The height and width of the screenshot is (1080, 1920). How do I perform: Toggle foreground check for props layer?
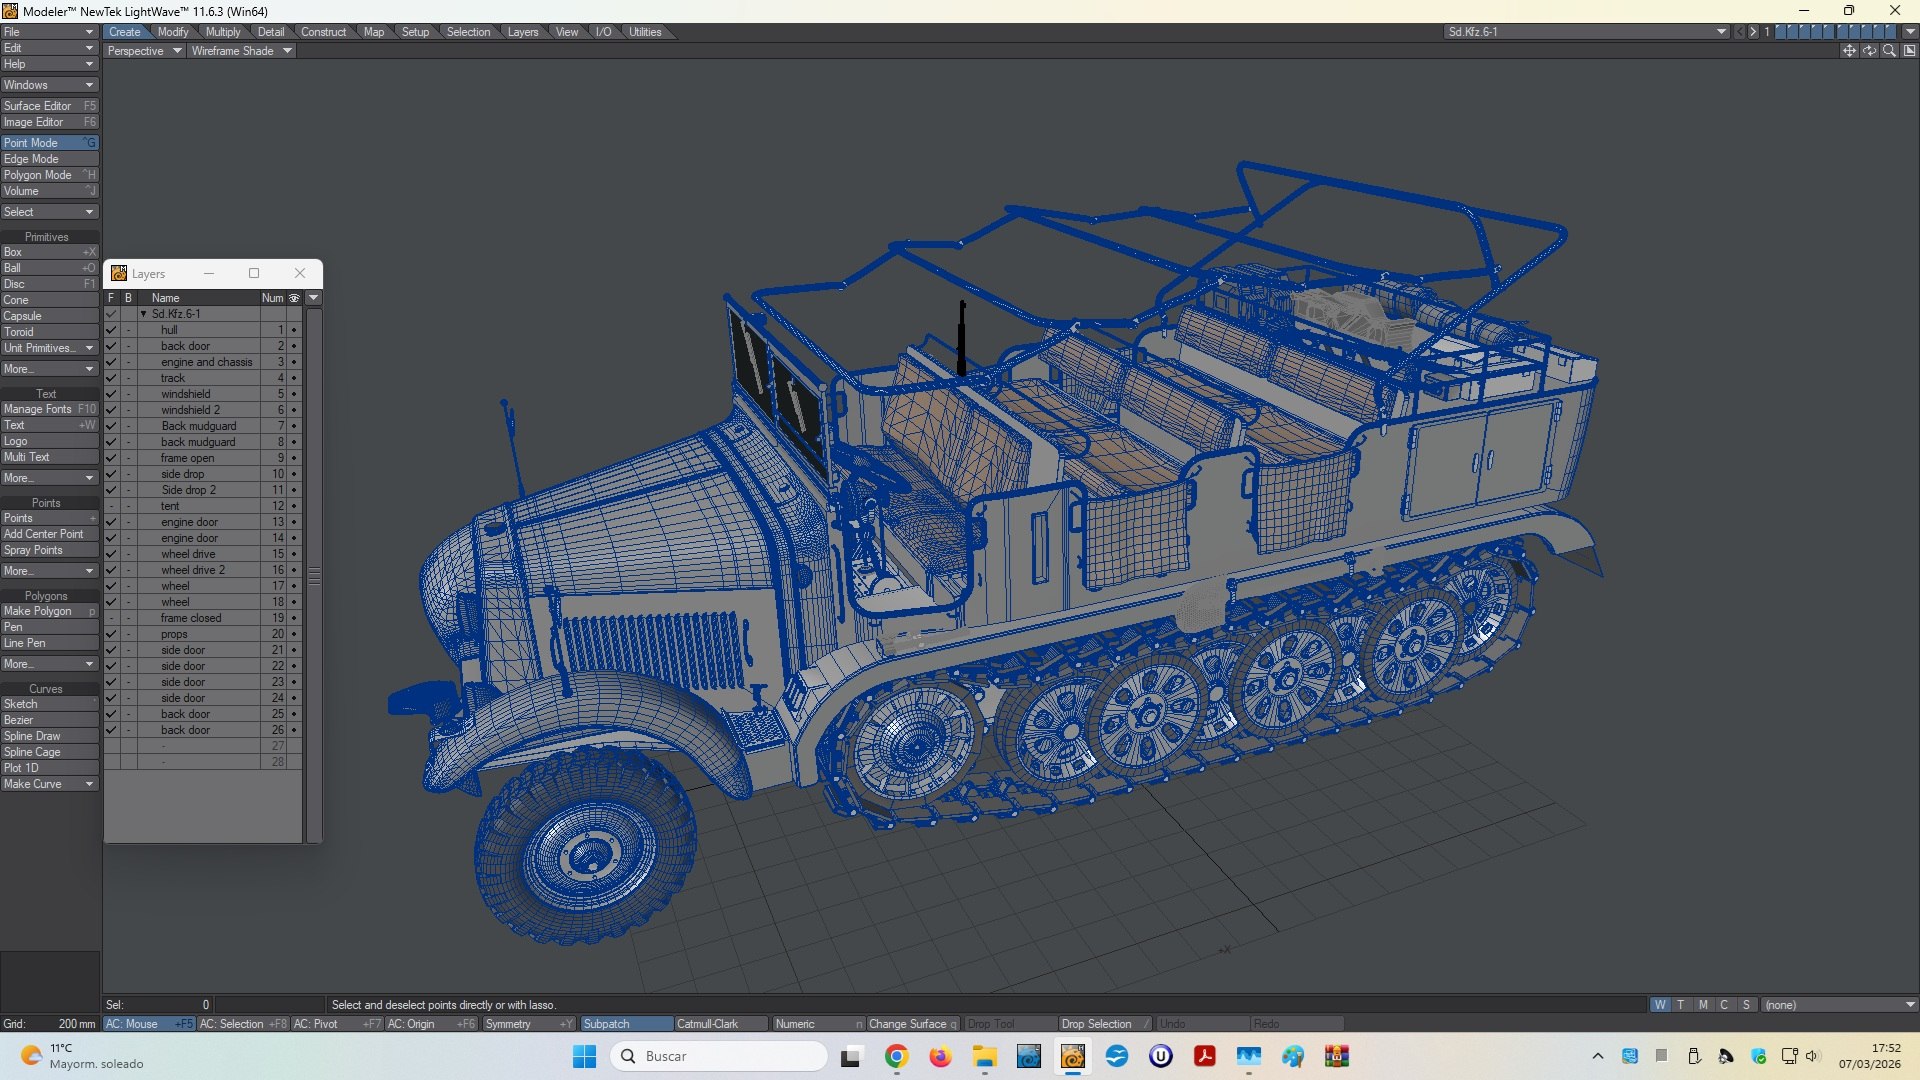click(111, 634)
